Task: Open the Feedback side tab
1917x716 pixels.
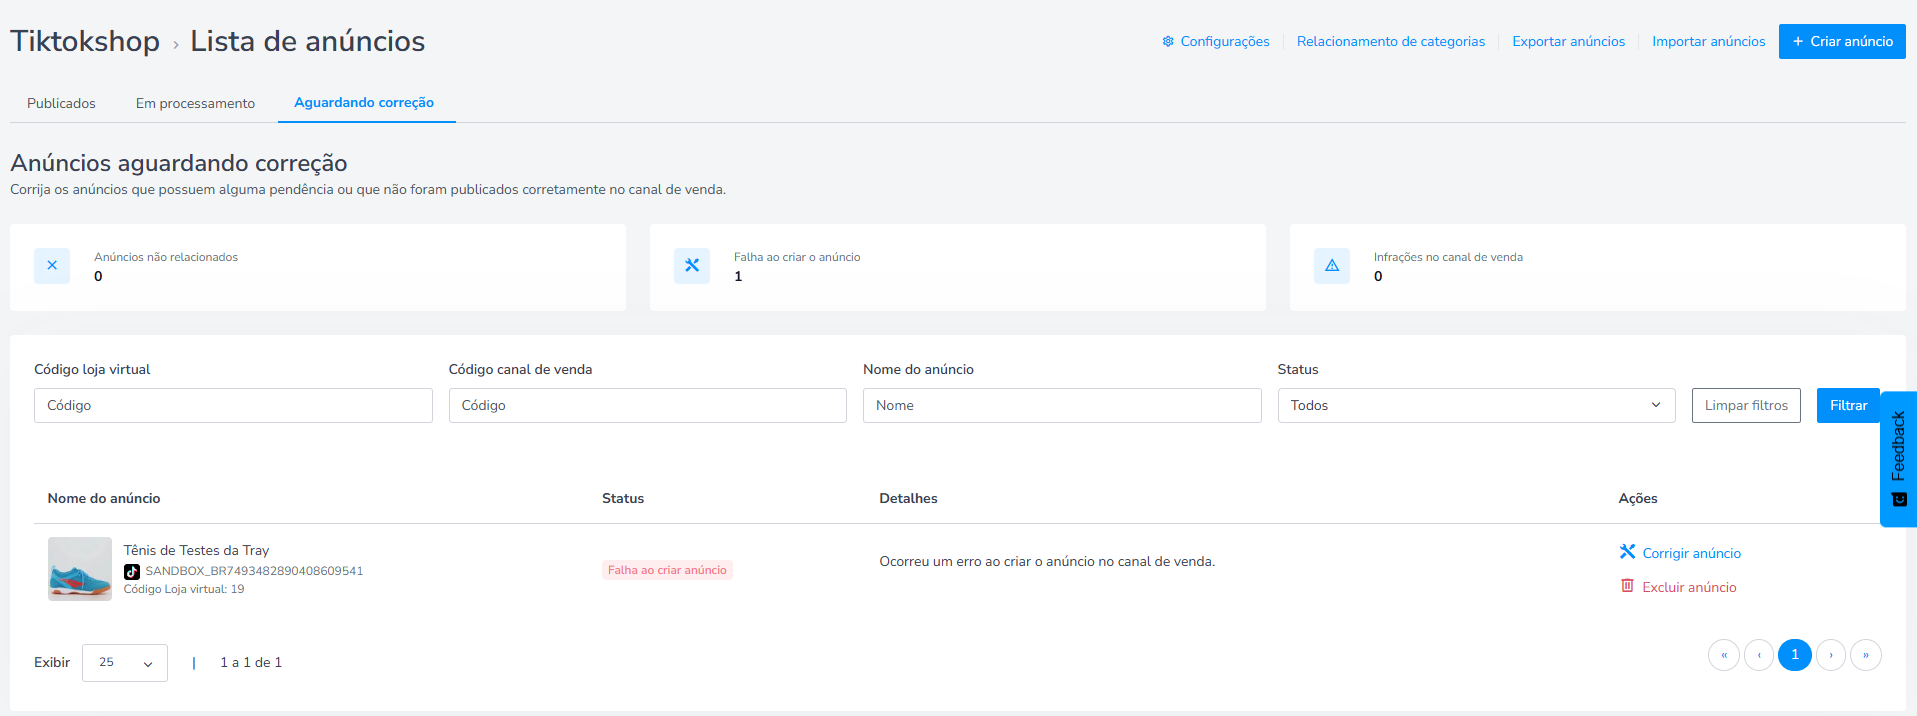Action: 1898,459
